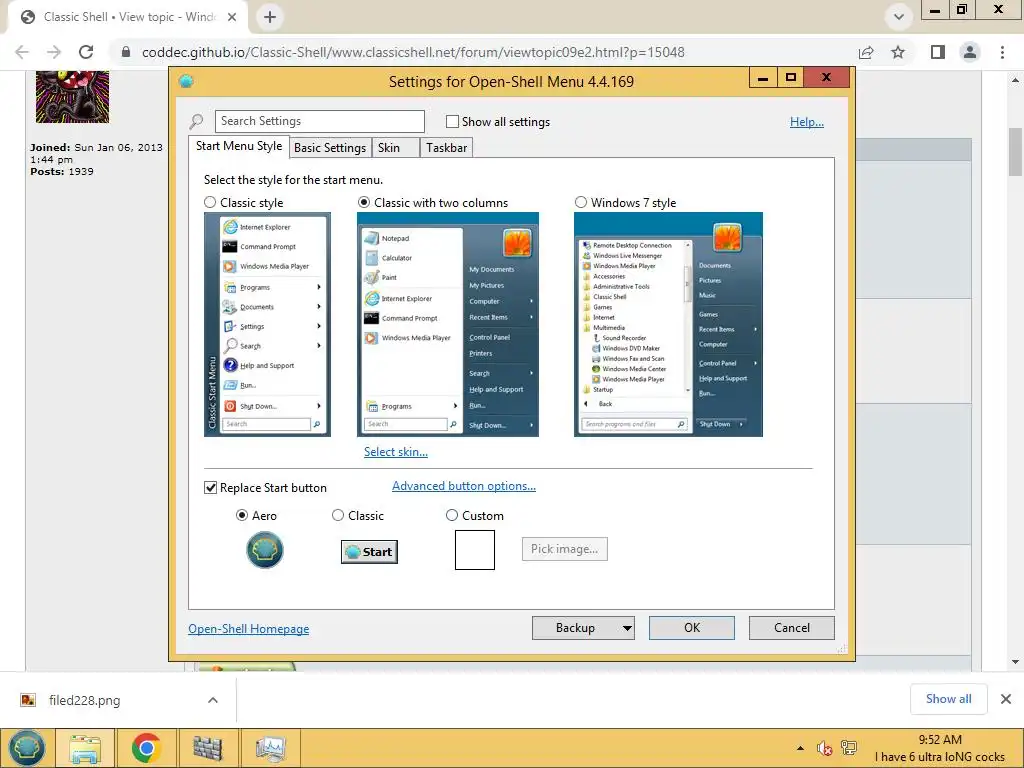Close the downloads bar
This screenshot has height=768, width=1024.
(x=1006, y=699)
